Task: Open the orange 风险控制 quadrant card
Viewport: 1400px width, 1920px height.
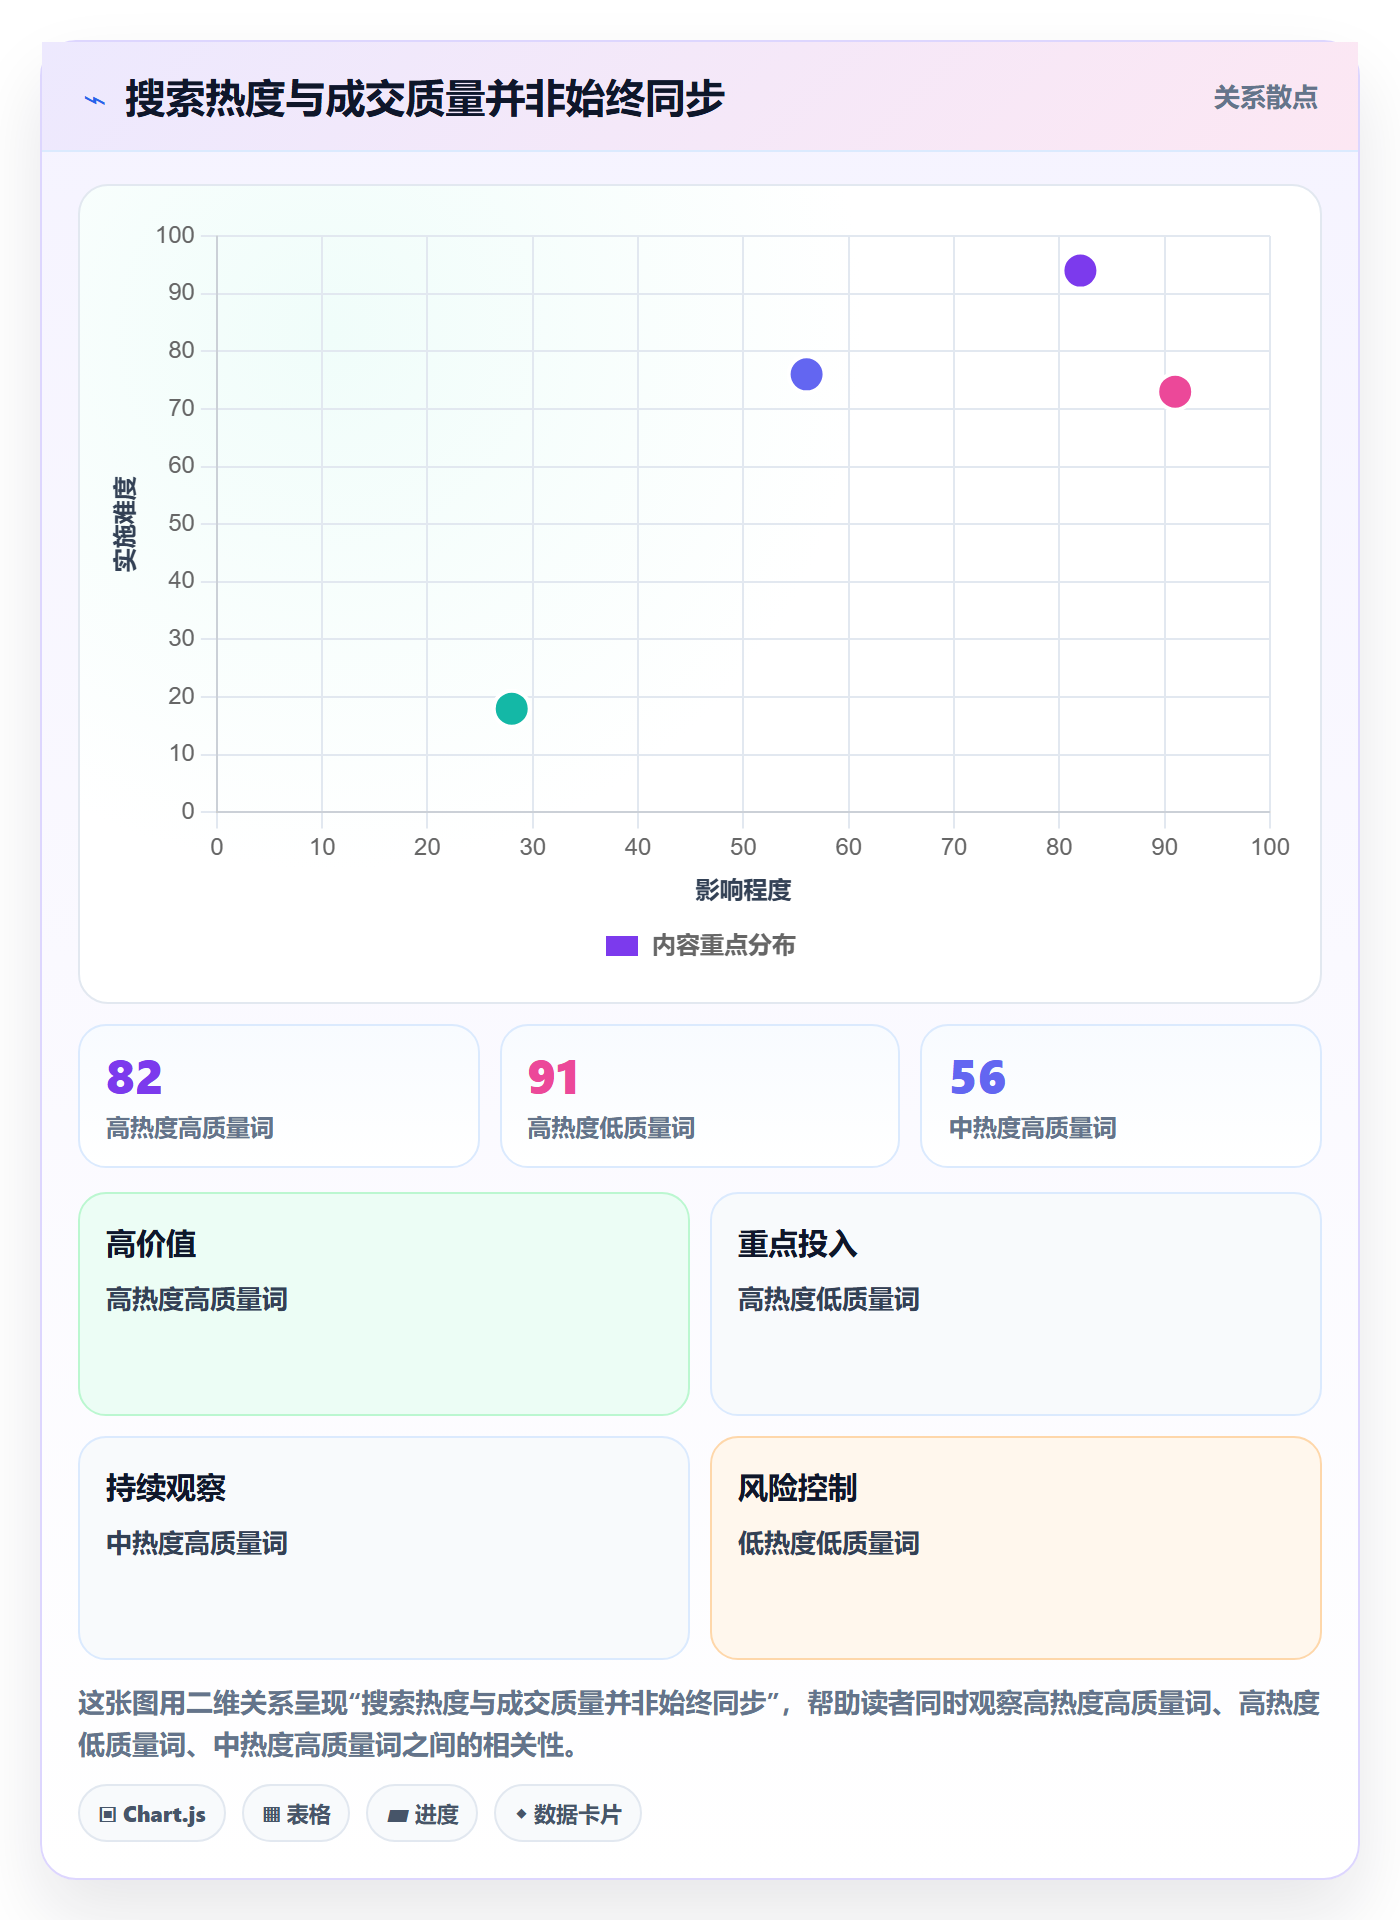Action: click(x=1016, y=1548)
